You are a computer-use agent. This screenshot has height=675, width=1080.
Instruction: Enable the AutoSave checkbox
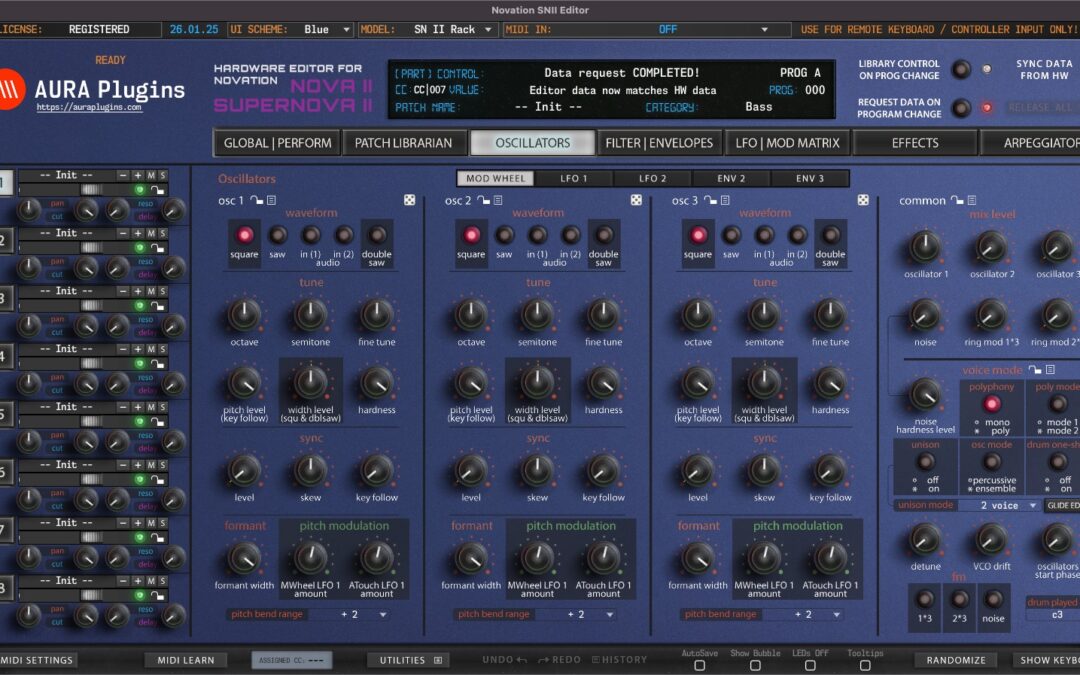(x=700, y=665)
